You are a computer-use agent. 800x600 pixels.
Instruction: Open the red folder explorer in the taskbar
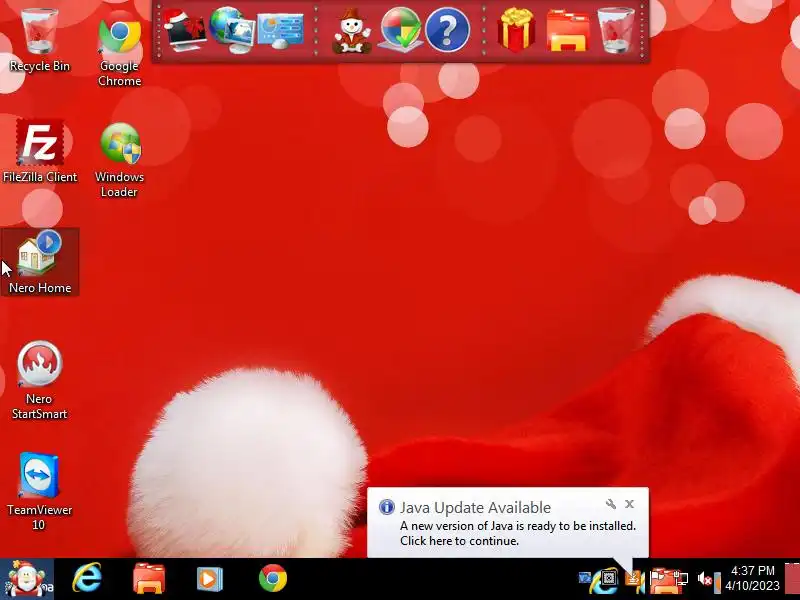[x=148, y=579]
